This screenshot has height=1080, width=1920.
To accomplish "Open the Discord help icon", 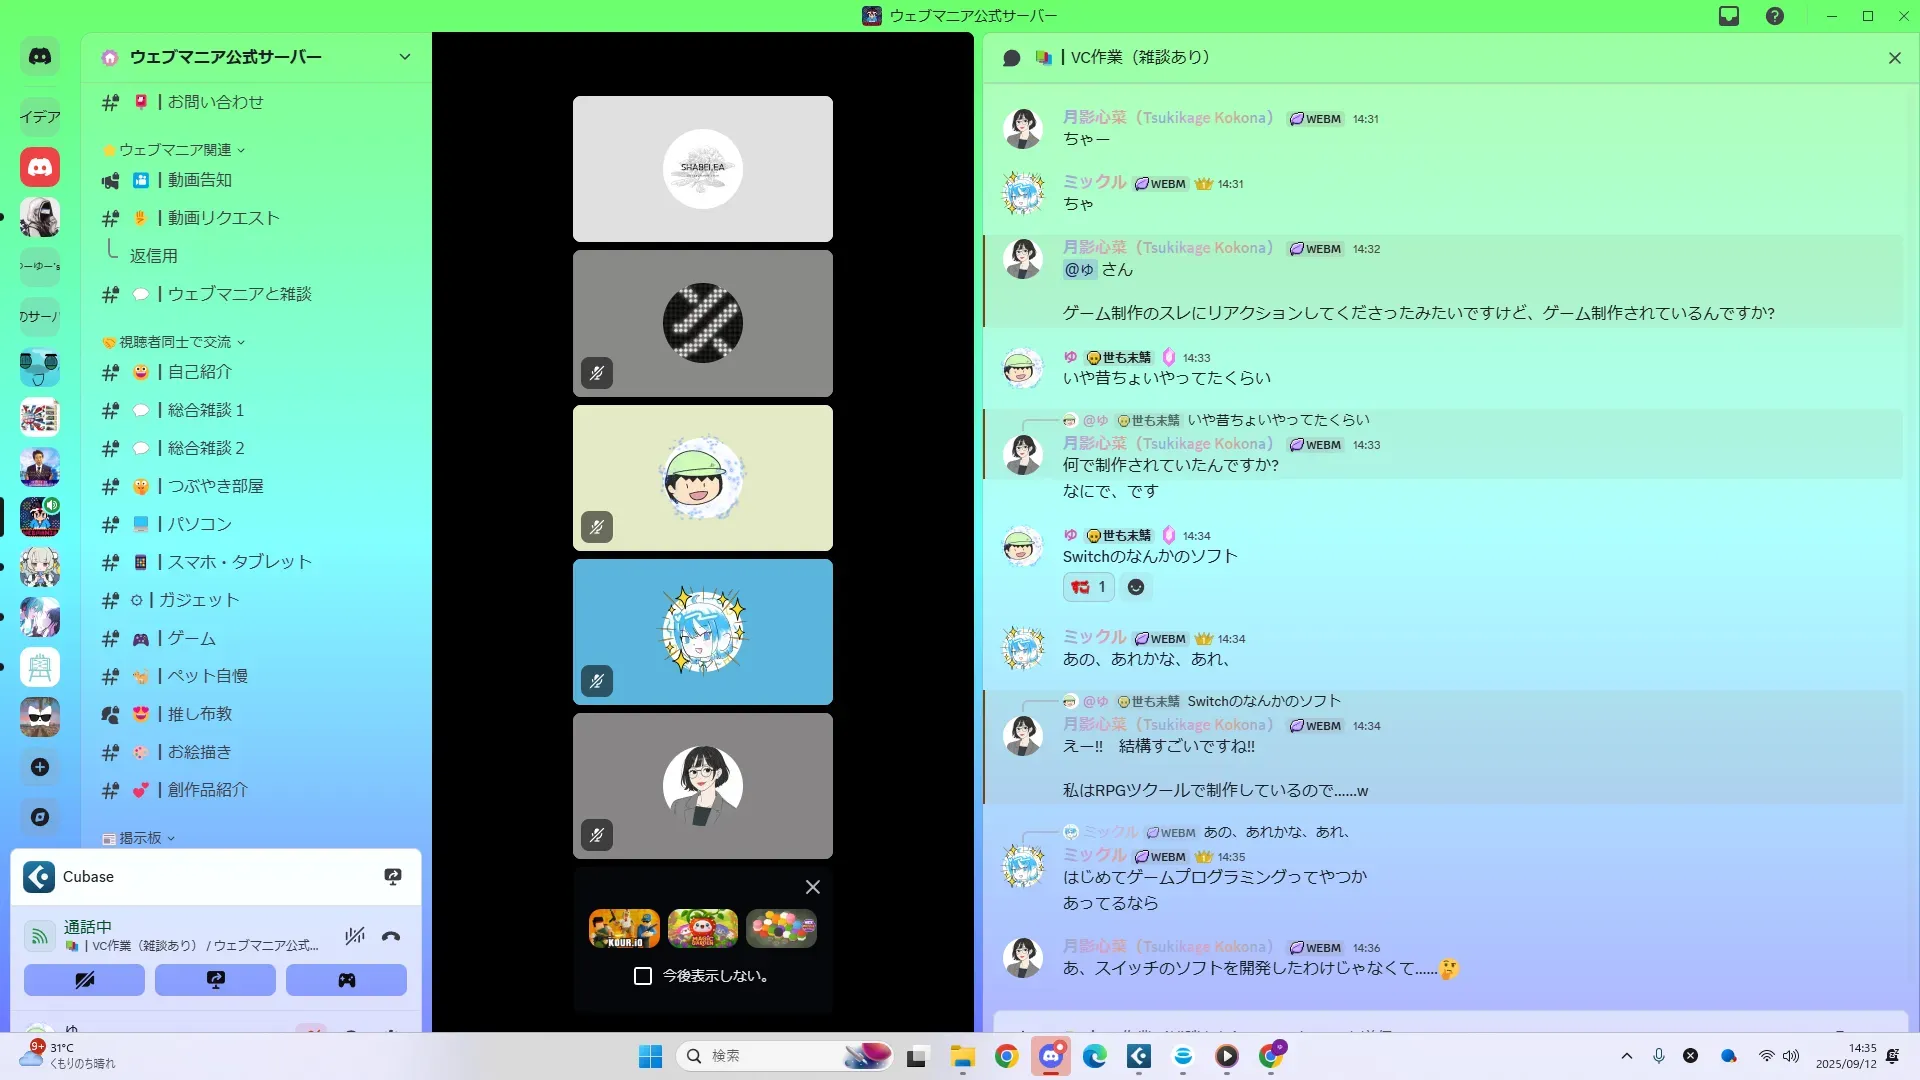I will click(x=1775, y=16).
